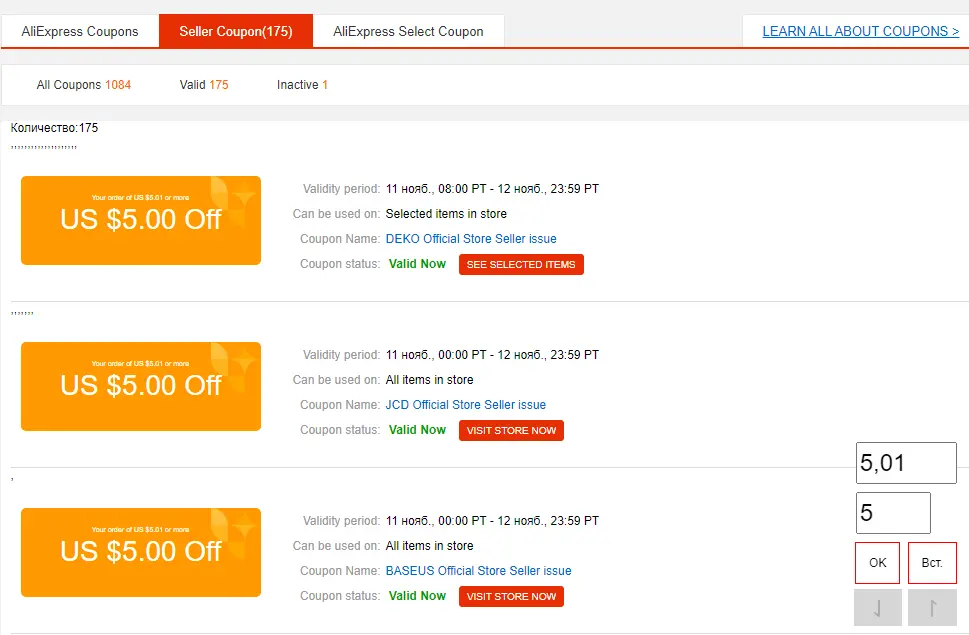Click the grey down arrow button
The image size is (969, 635).
[878, 608]
